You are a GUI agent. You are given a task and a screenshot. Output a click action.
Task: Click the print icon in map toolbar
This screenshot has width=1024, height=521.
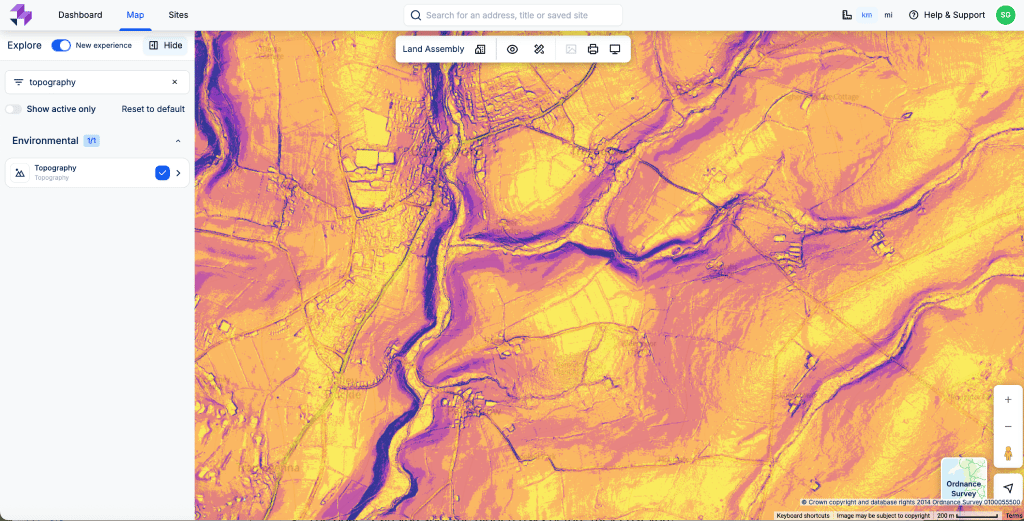tap(593, 49)
